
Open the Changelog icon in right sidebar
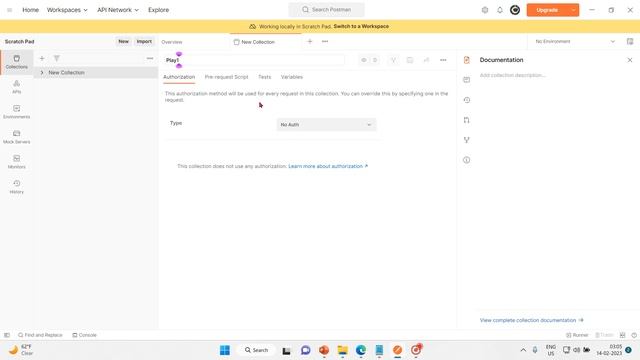(x=467, y=100)
